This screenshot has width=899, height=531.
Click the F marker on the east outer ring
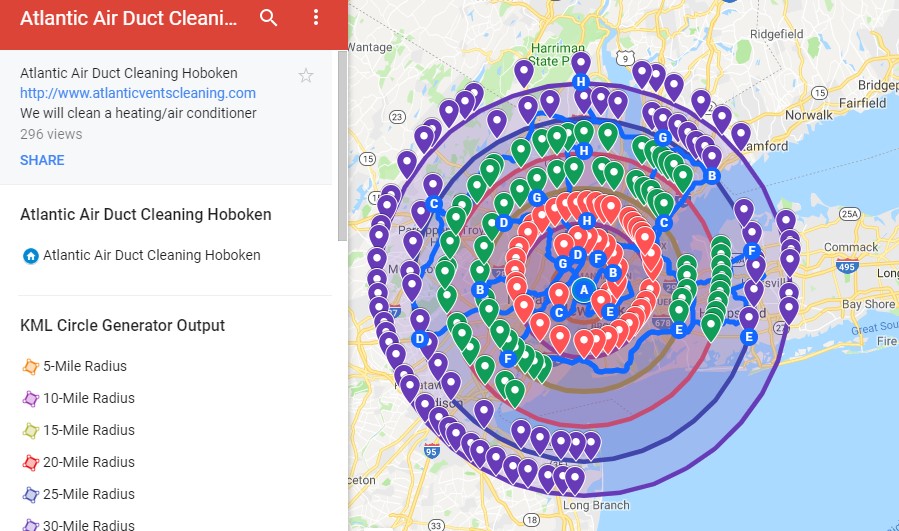(x=752, y=251)
